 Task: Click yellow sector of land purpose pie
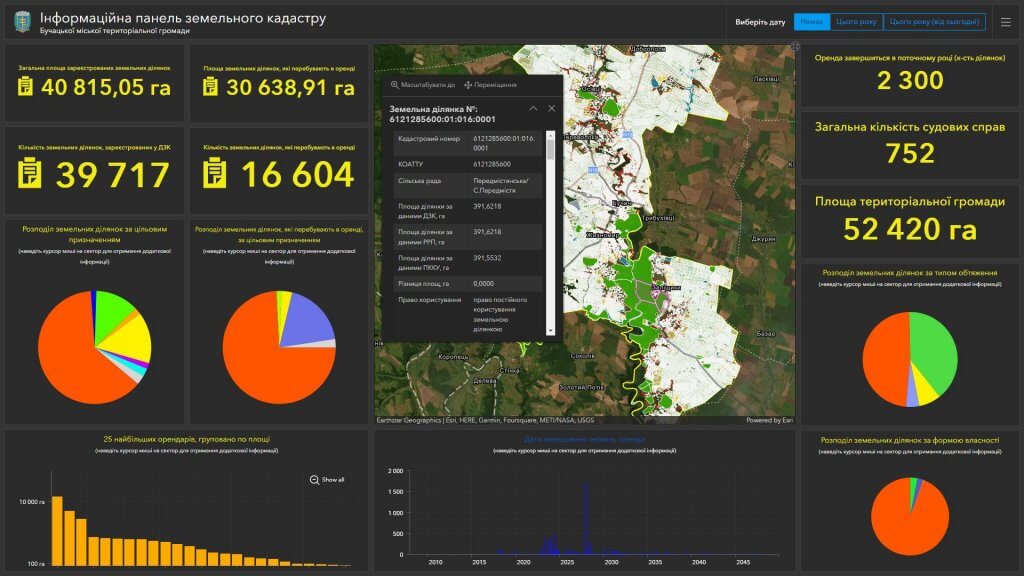pyautogui.click(x=131, y=338)
